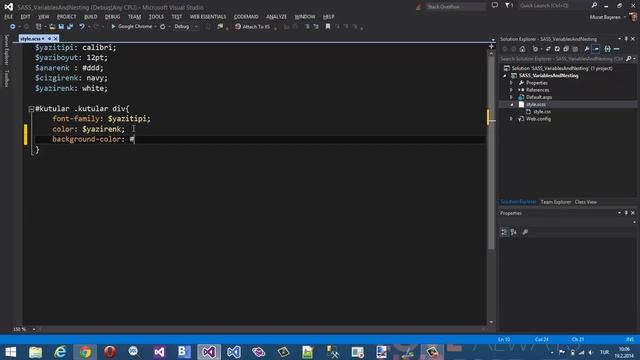Switch to the Team Explorer tab
The width and height of the screenshot is (640, 360).
(x=556, y=202)
